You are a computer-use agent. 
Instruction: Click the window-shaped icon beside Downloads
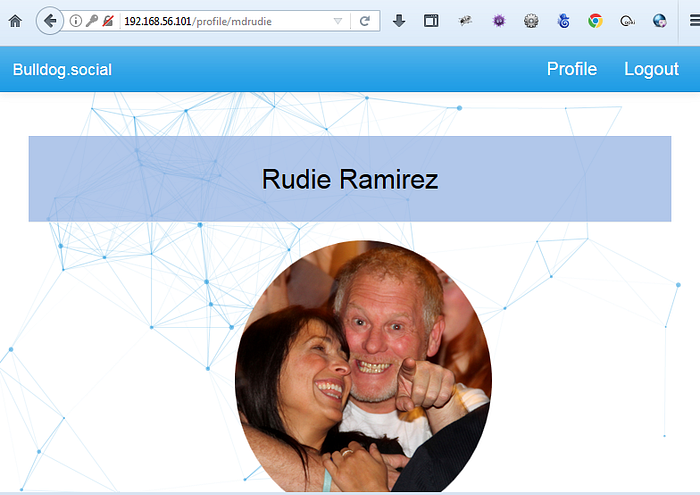point(431,21)
